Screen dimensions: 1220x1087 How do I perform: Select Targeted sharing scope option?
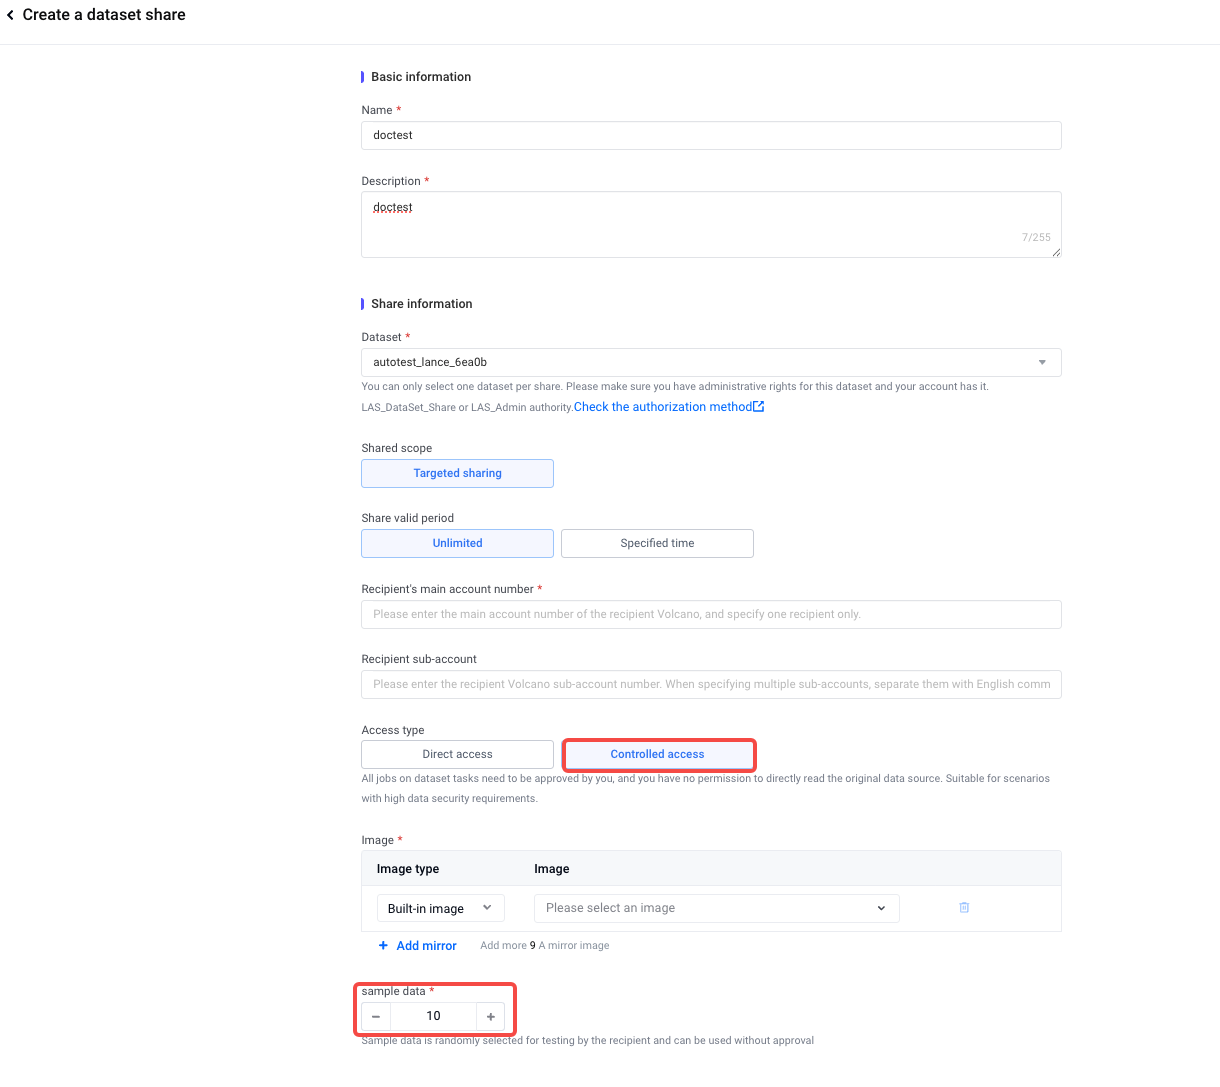[x=457, y=474]
